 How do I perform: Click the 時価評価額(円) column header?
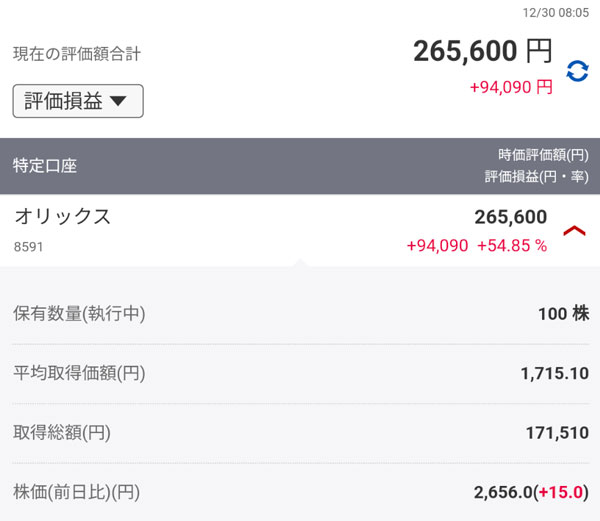pyautogui.click(x=543, y=155)
